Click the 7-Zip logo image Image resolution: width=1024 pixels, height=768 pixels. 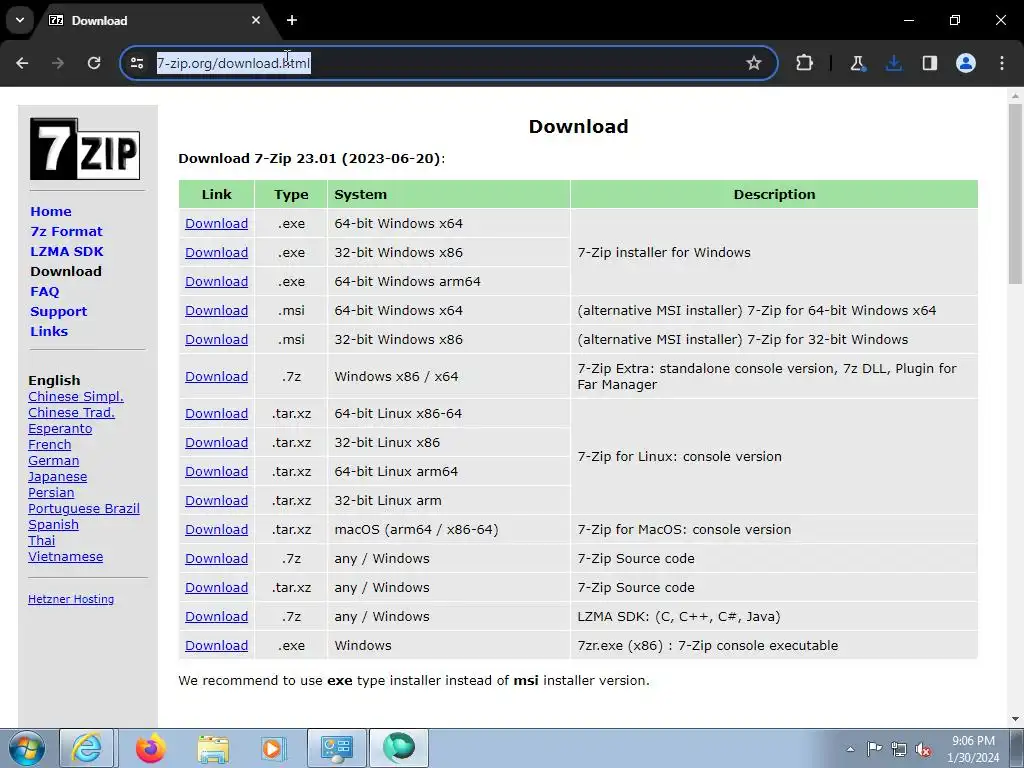point(85,149)
